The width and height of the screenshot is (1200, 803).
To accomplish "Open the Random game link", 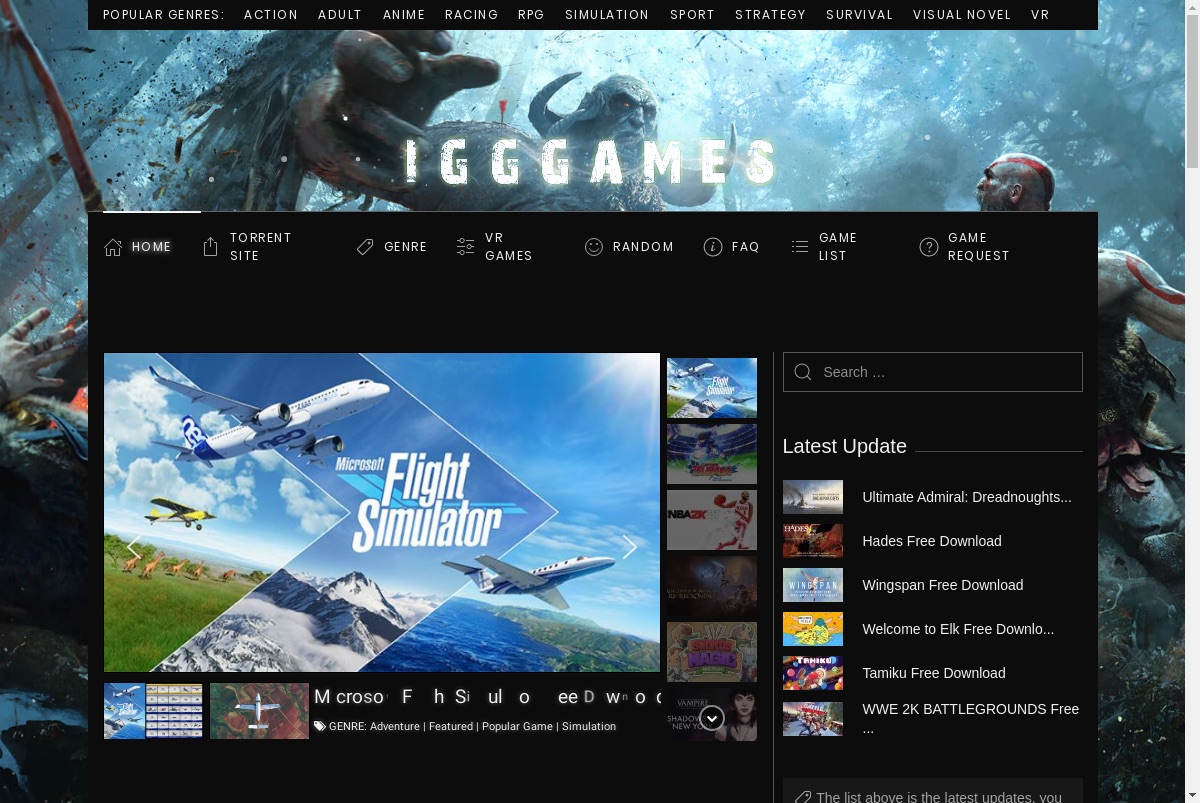I will [x=643, y=247].
